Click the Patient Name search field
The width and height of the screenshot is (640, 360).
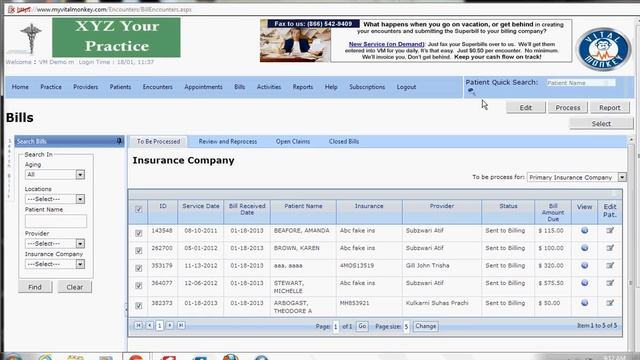tap(56, 221)
